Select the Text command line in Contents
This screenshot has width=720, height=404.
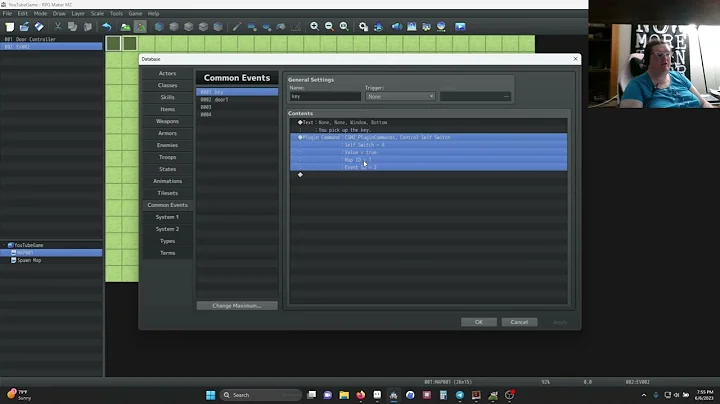click(x=428, y=123)
